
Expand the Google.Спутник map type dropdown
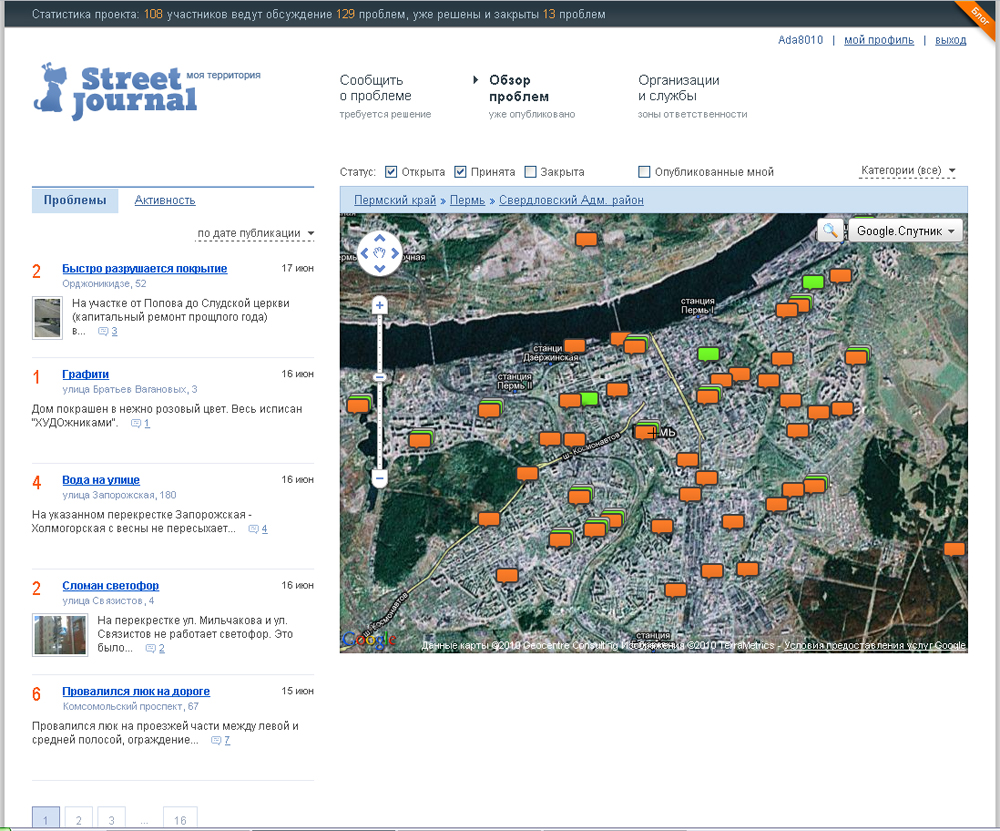(905, 231)
